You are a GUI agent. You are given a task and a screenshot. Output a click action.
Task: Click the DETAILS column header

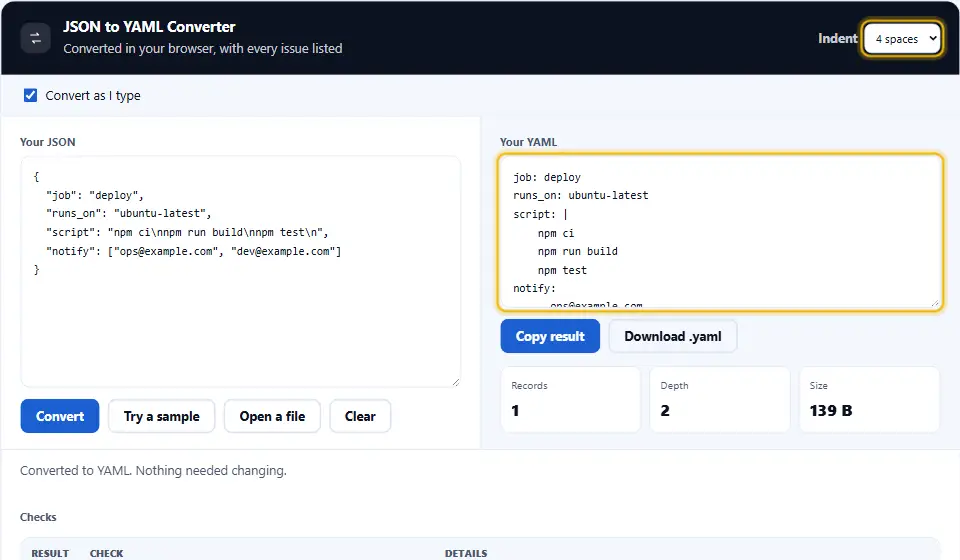(466, 553)
